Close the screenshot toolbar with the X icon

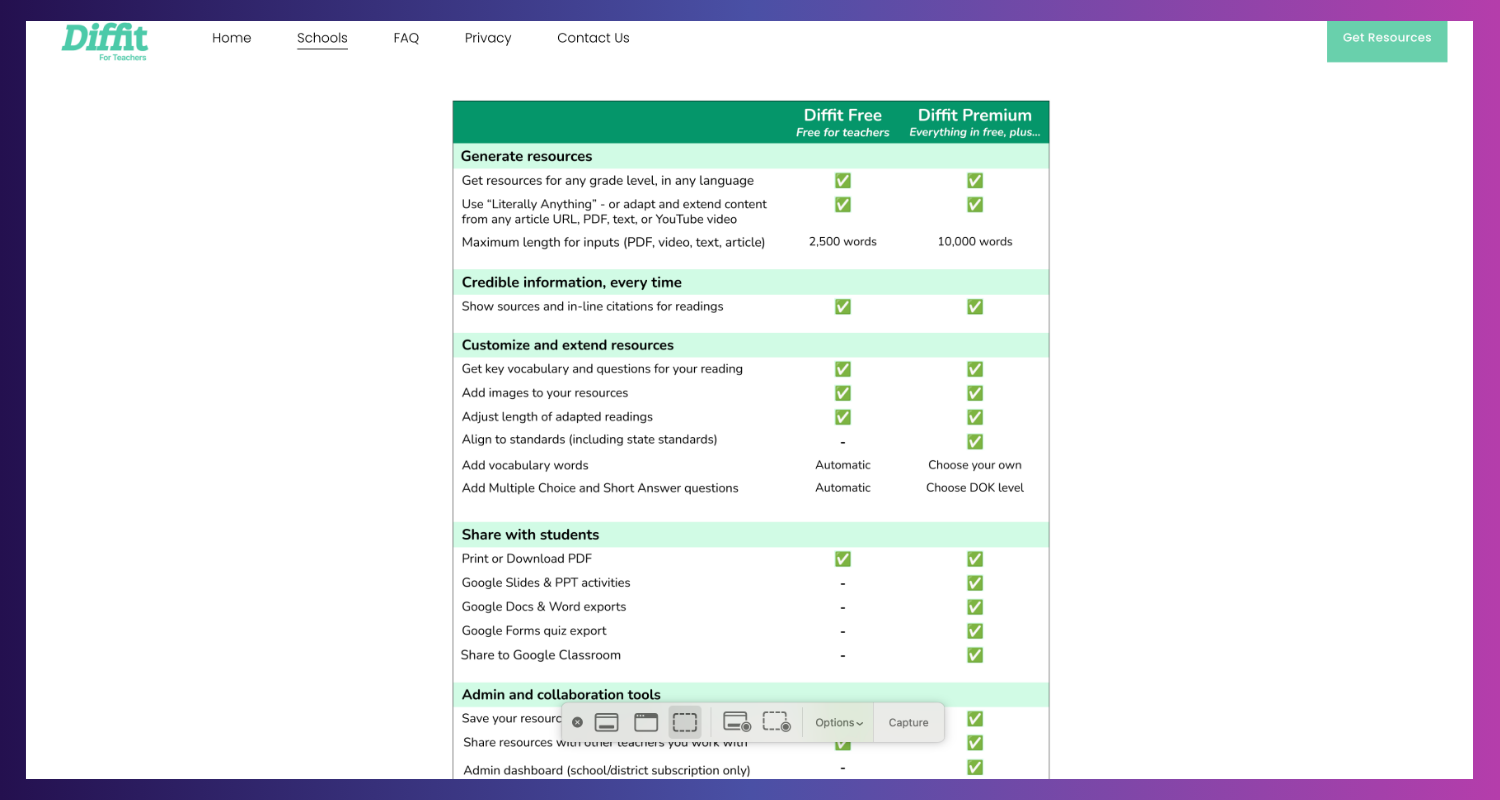[x=577, y=722]
